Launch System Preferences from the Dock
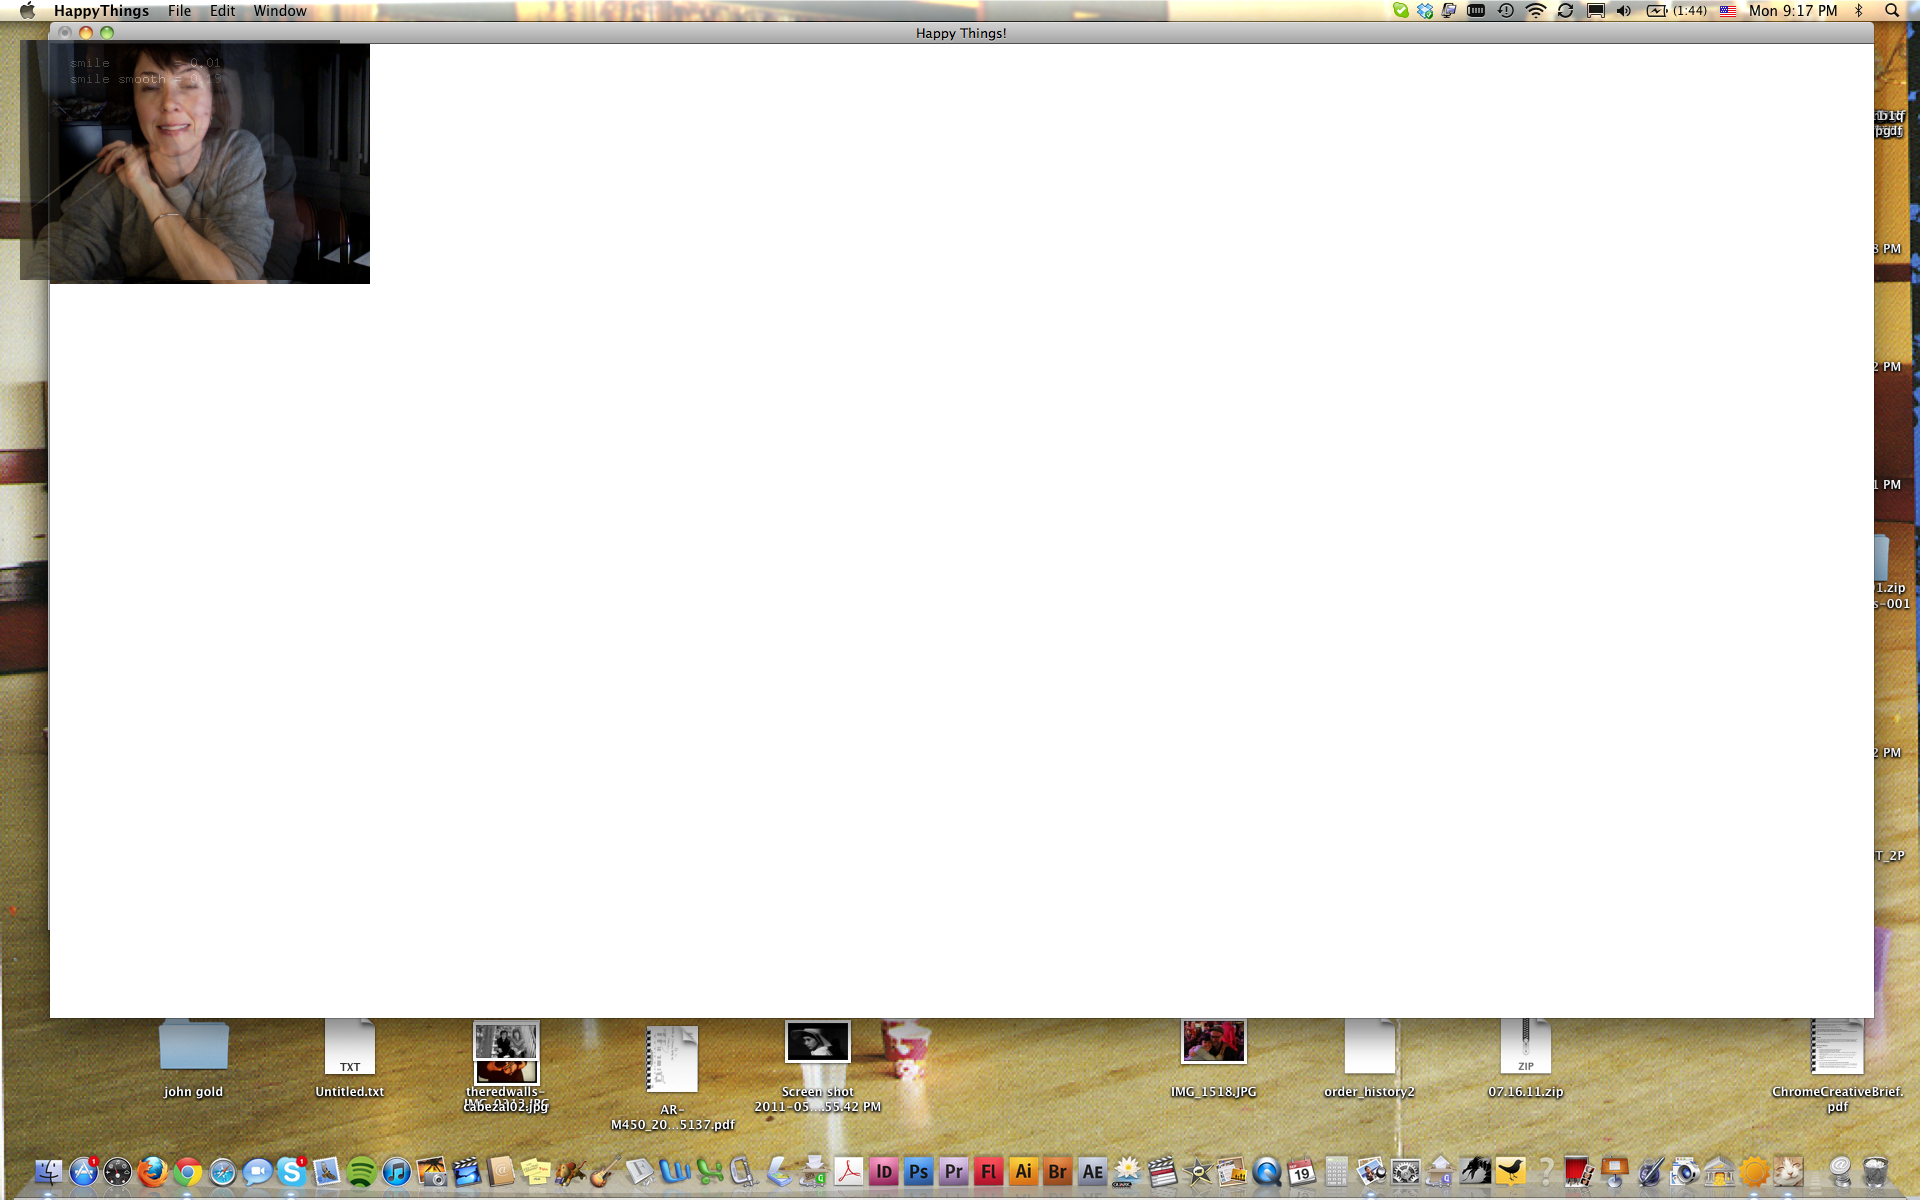The height and width of the screenshot is (1200, 1920). [1406, 1171]
